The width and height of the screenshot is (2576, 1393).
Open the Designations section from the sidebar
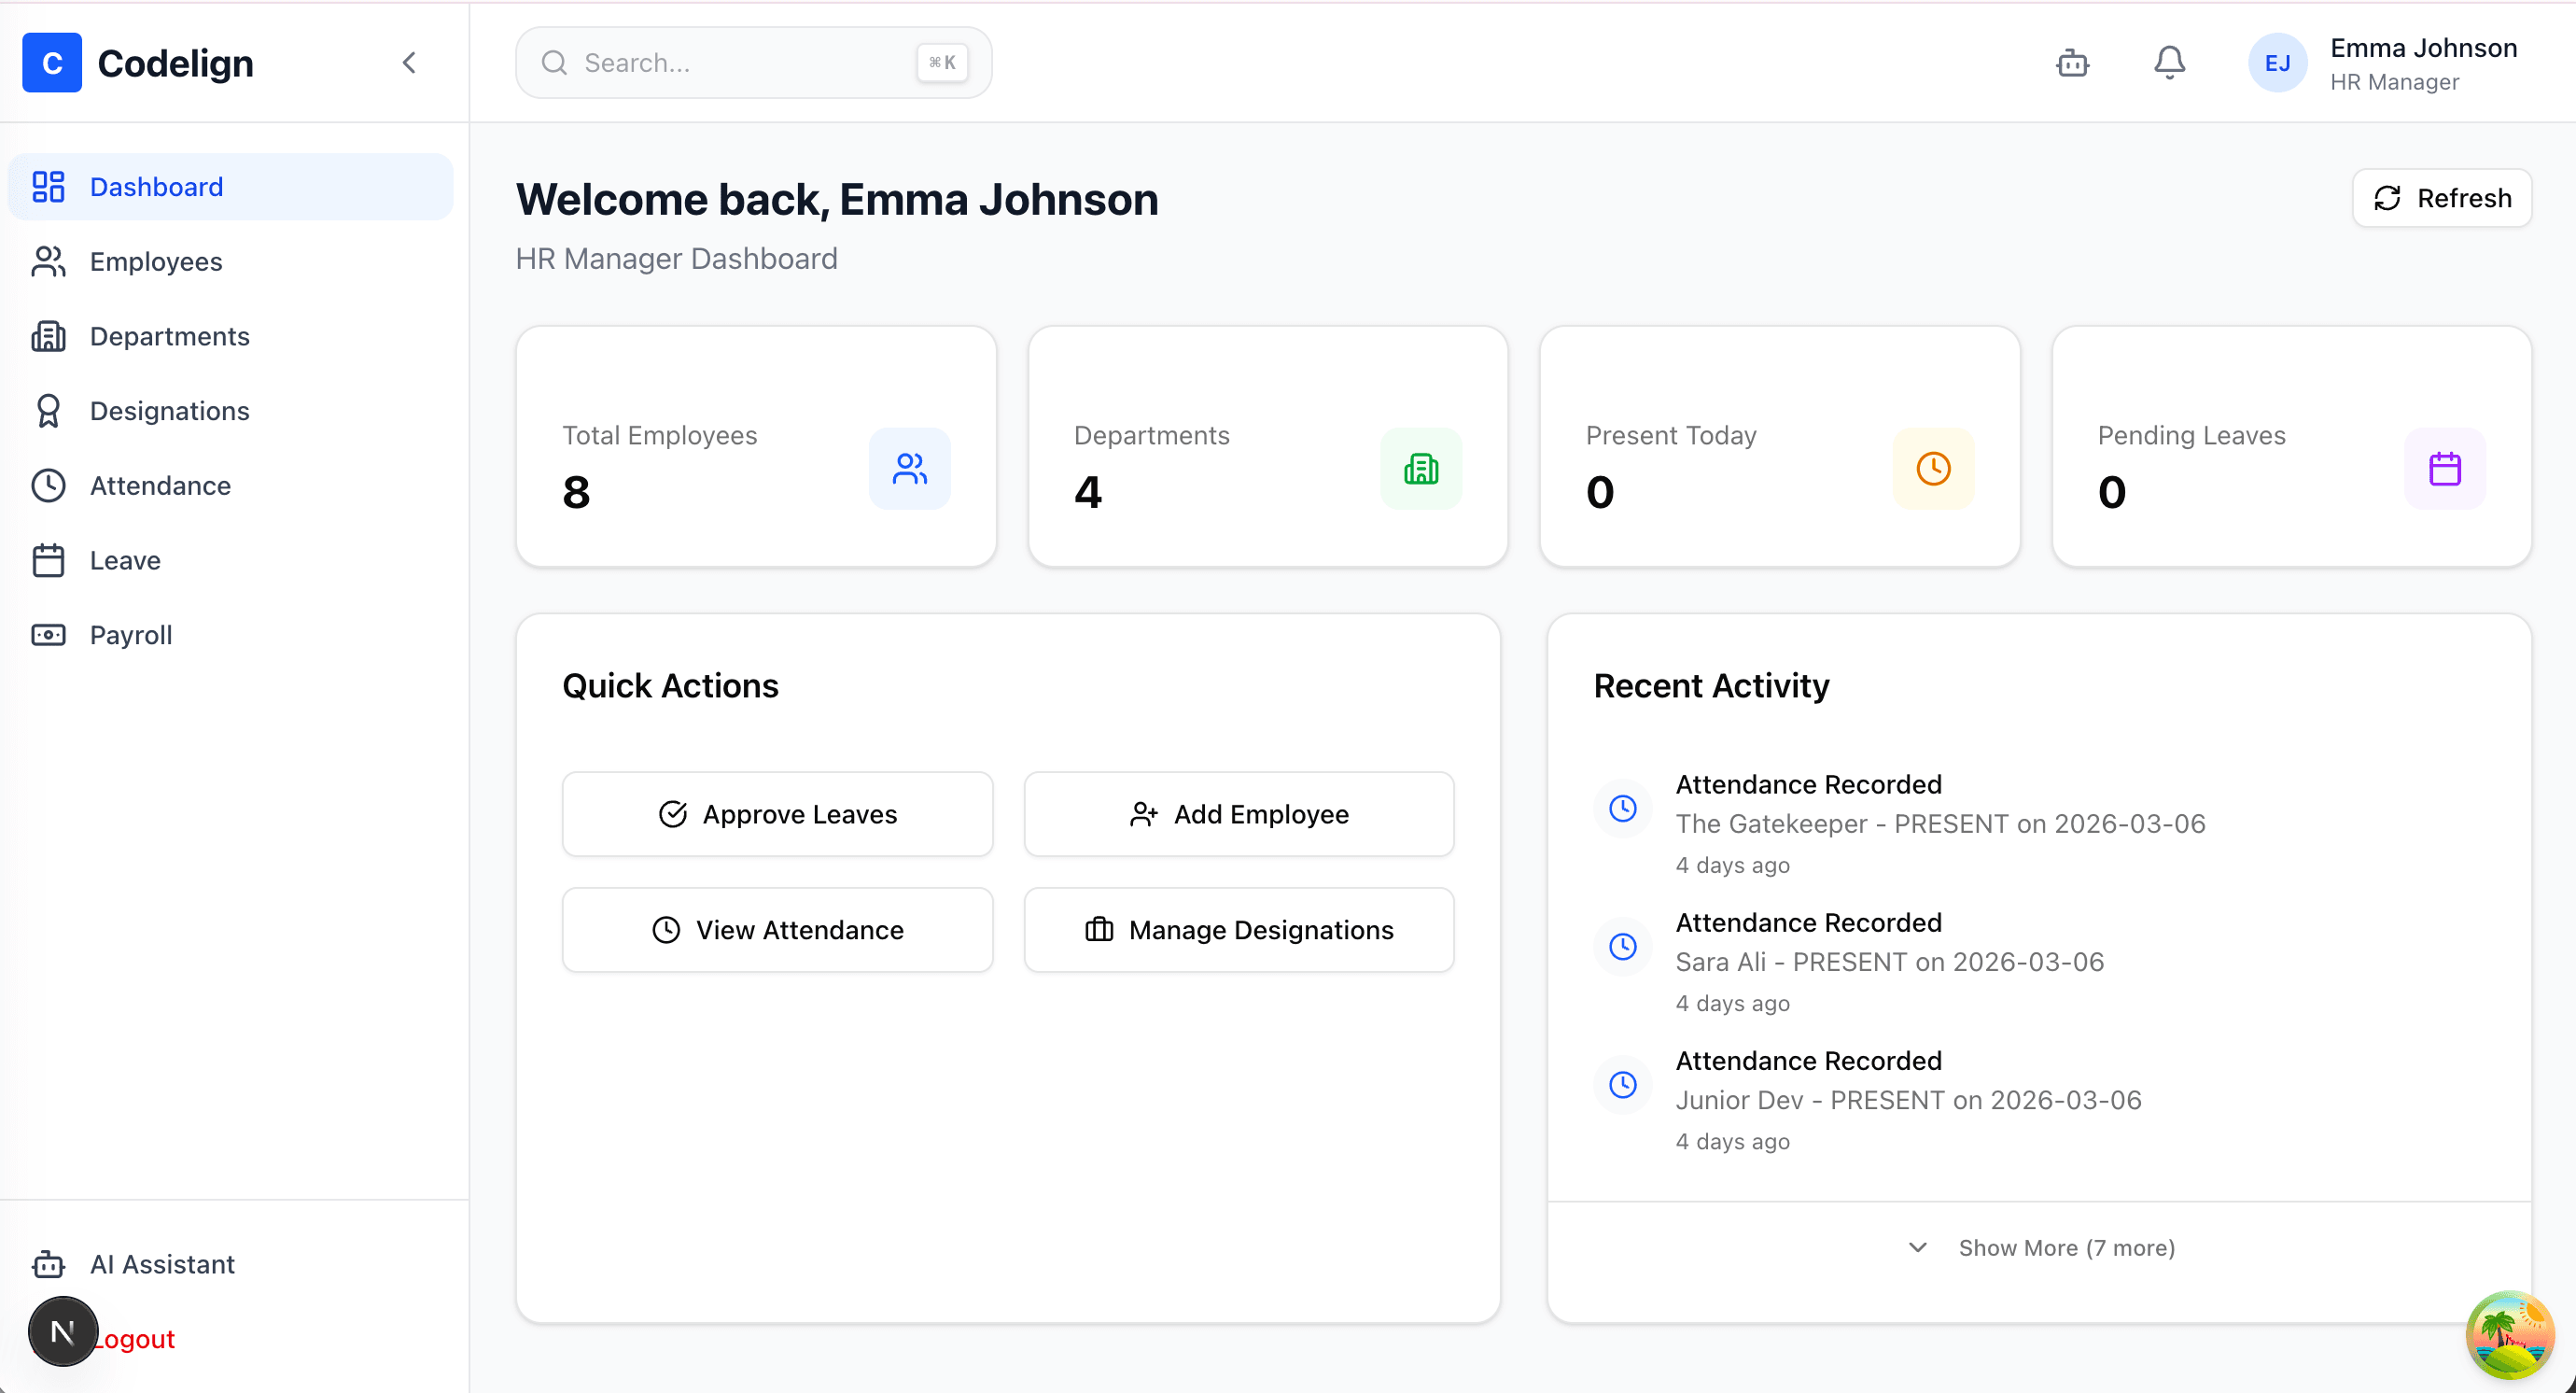click(x=169, y=410)
